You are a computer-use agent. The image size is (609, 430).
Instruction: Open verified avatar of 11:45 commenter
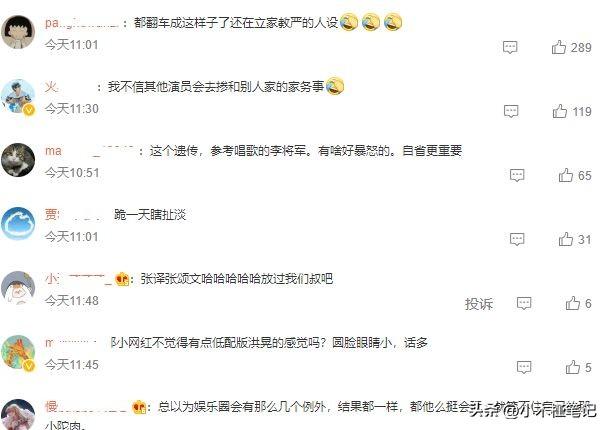click(x=18, y=352)
